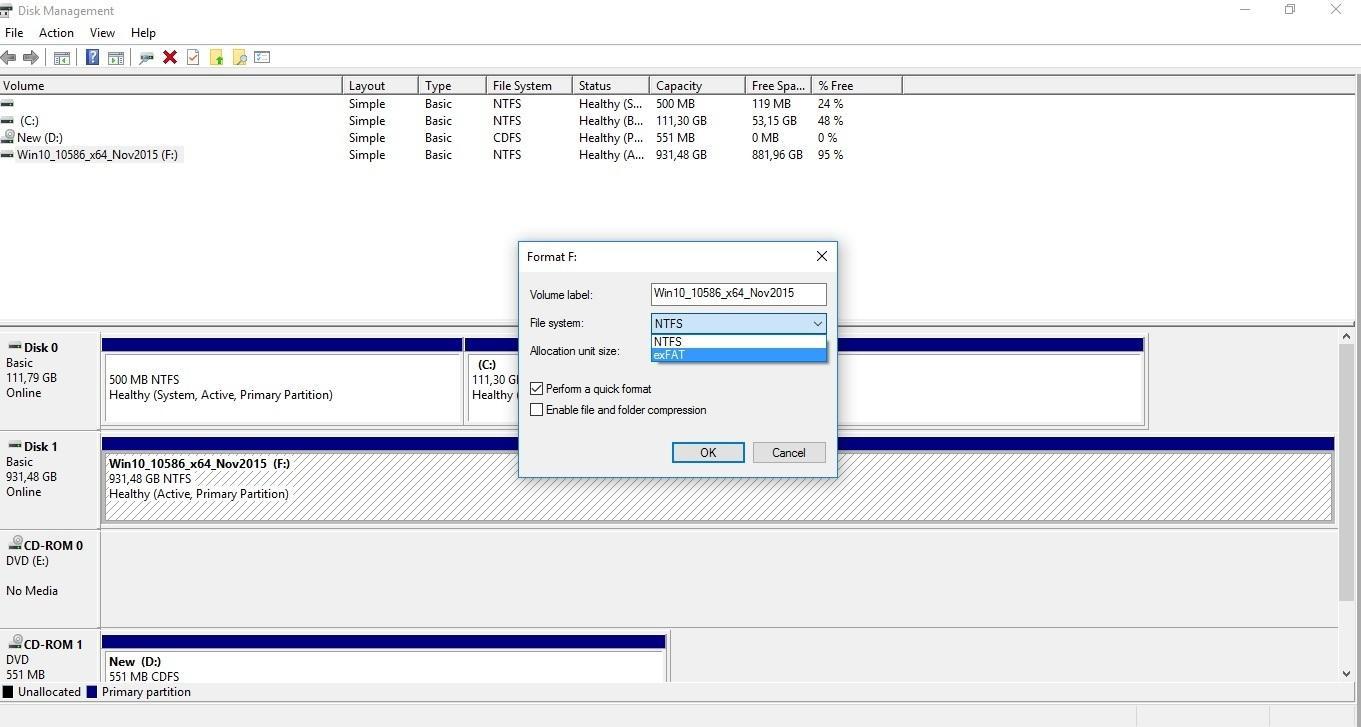Image resolution: width=1361 pixels, height=727 pixels.
Task: Open Help via the question mark icon
Action: point(92,58)
